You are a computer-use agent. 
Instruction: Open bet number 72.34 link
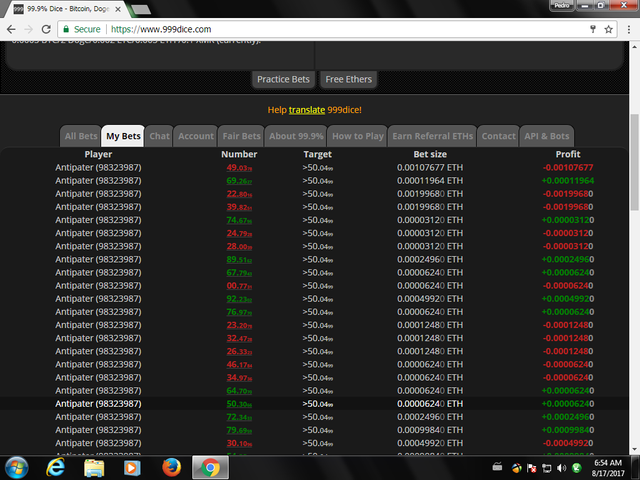239,417
